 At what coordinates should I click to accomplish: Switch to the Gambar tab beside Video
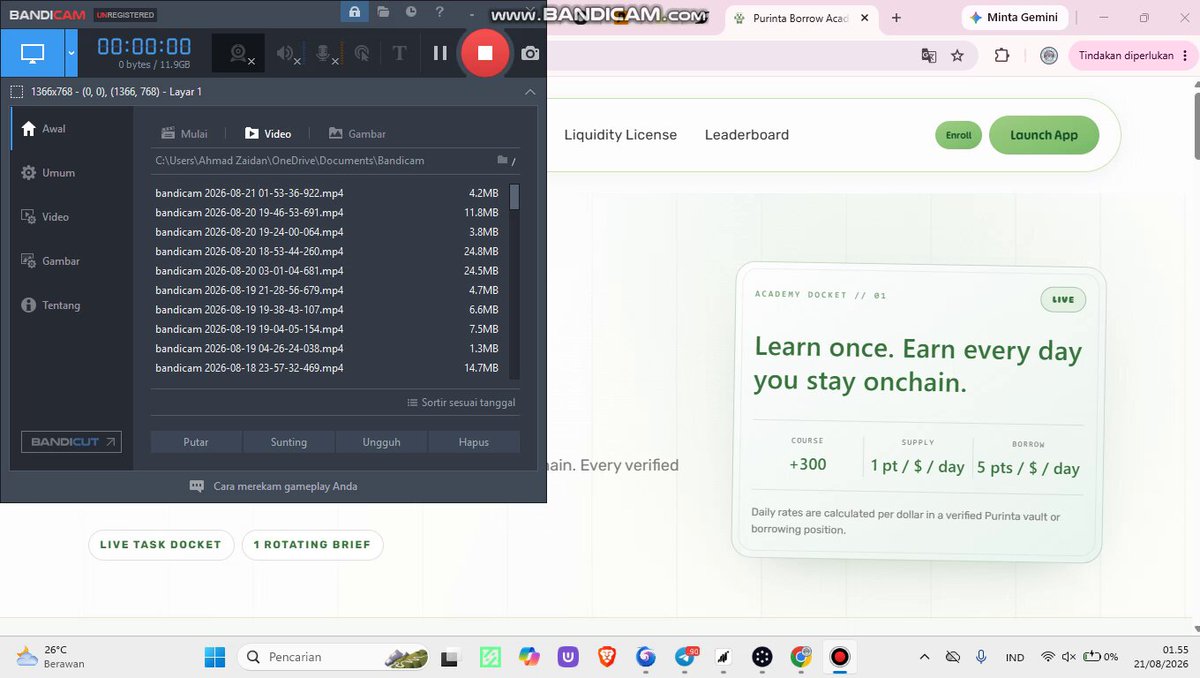coord(357,134)
